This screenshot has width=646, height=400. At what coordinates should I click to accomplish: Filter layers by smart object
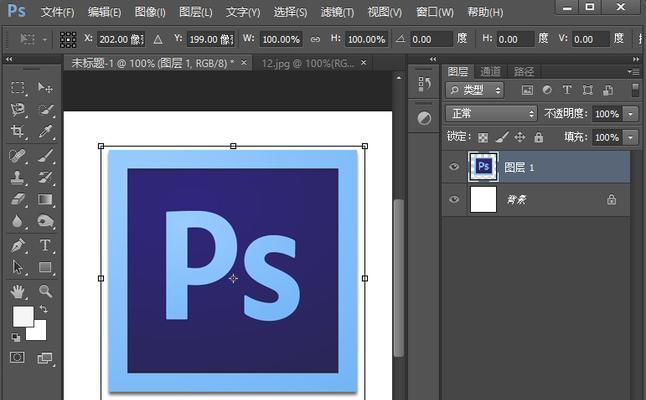click(608, 90)
